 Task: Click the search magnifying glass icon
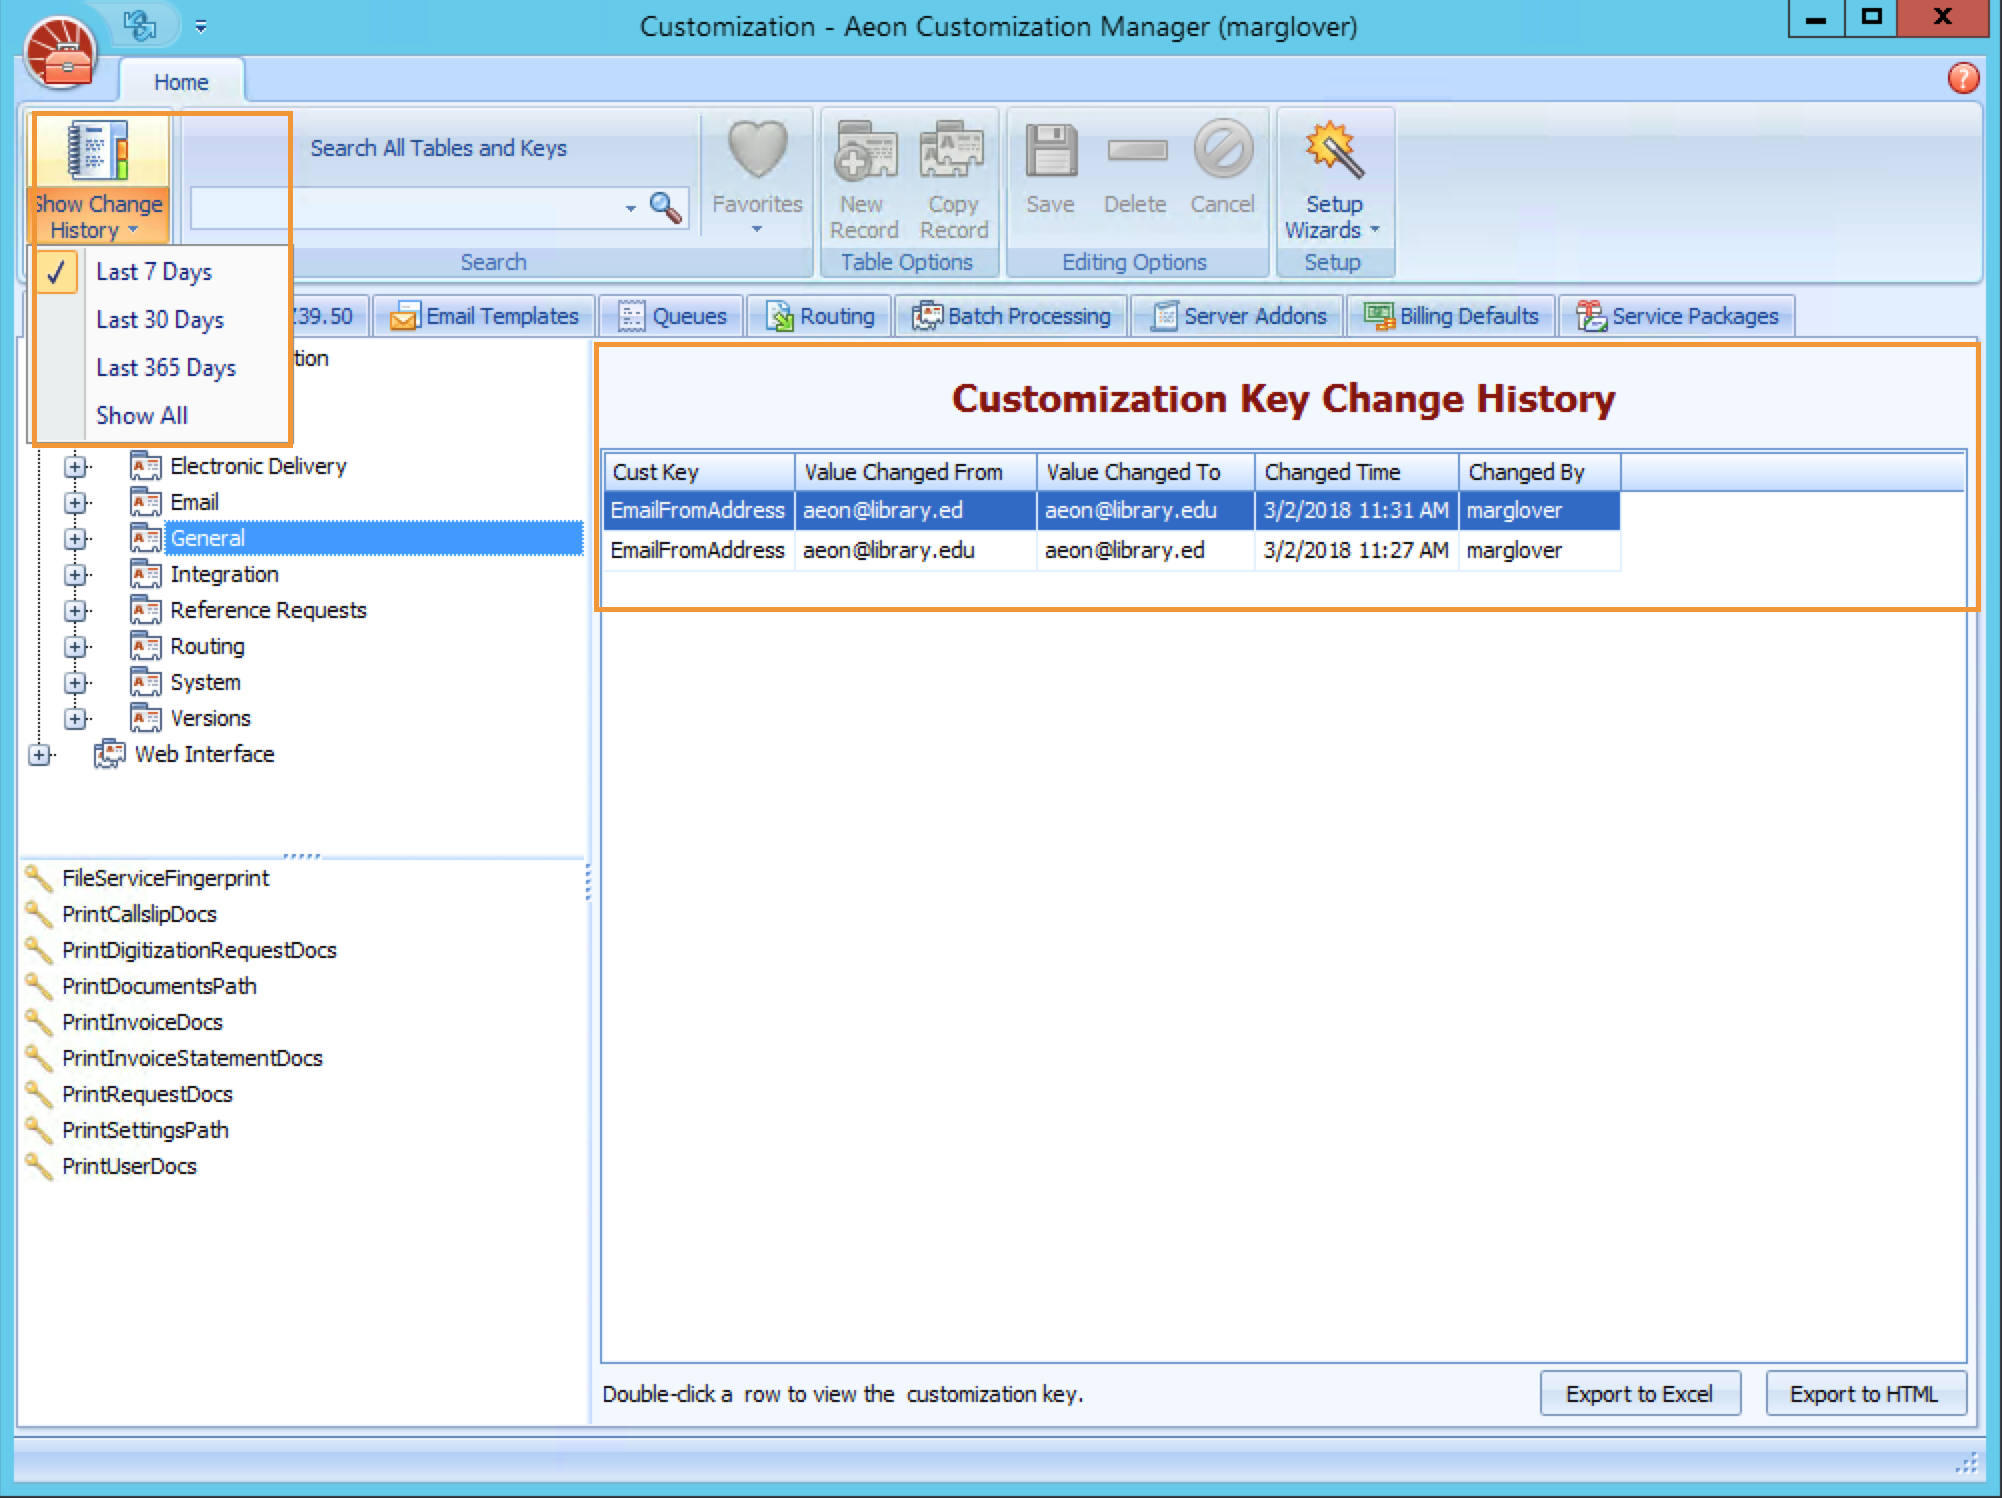point(664,208)
